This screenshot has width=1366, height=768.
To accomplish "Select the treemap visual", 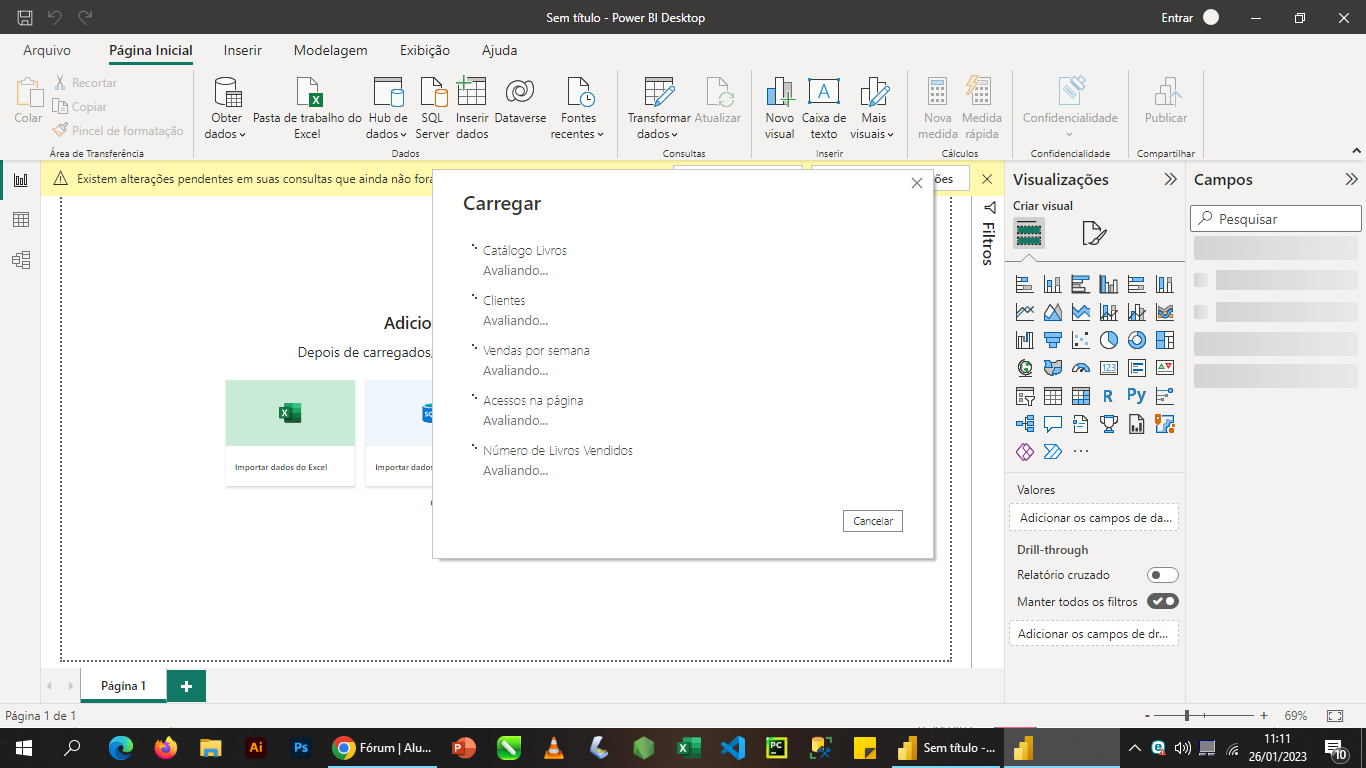I will coord(1164,340).
